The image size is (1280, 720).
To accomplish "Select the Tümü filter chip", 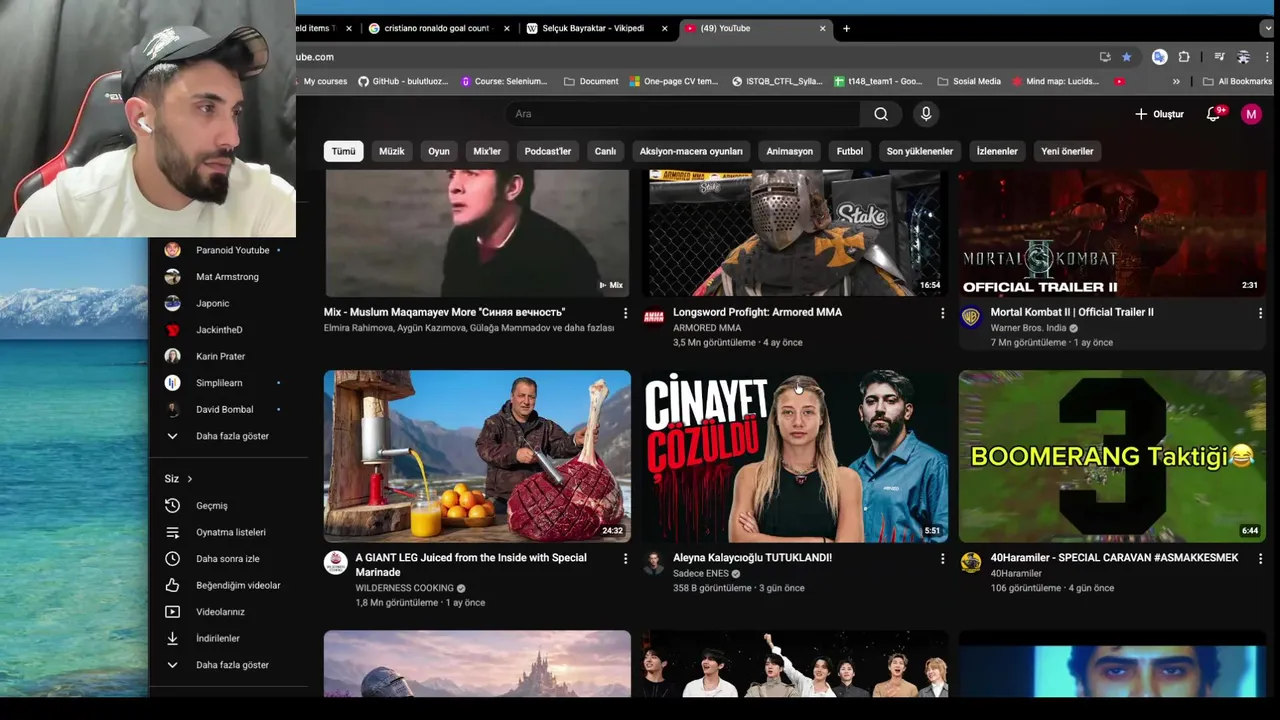I will [343, 151].
